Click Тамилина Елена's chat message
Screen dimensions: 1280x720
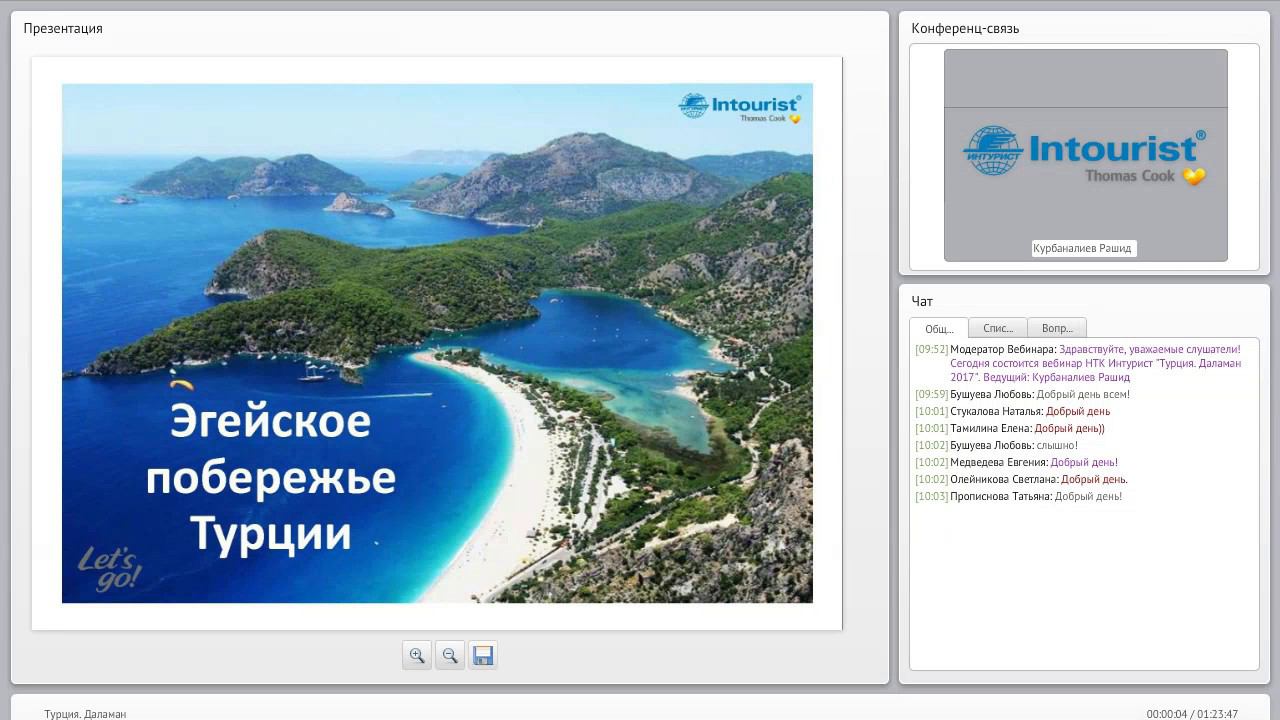(1010, 428)
